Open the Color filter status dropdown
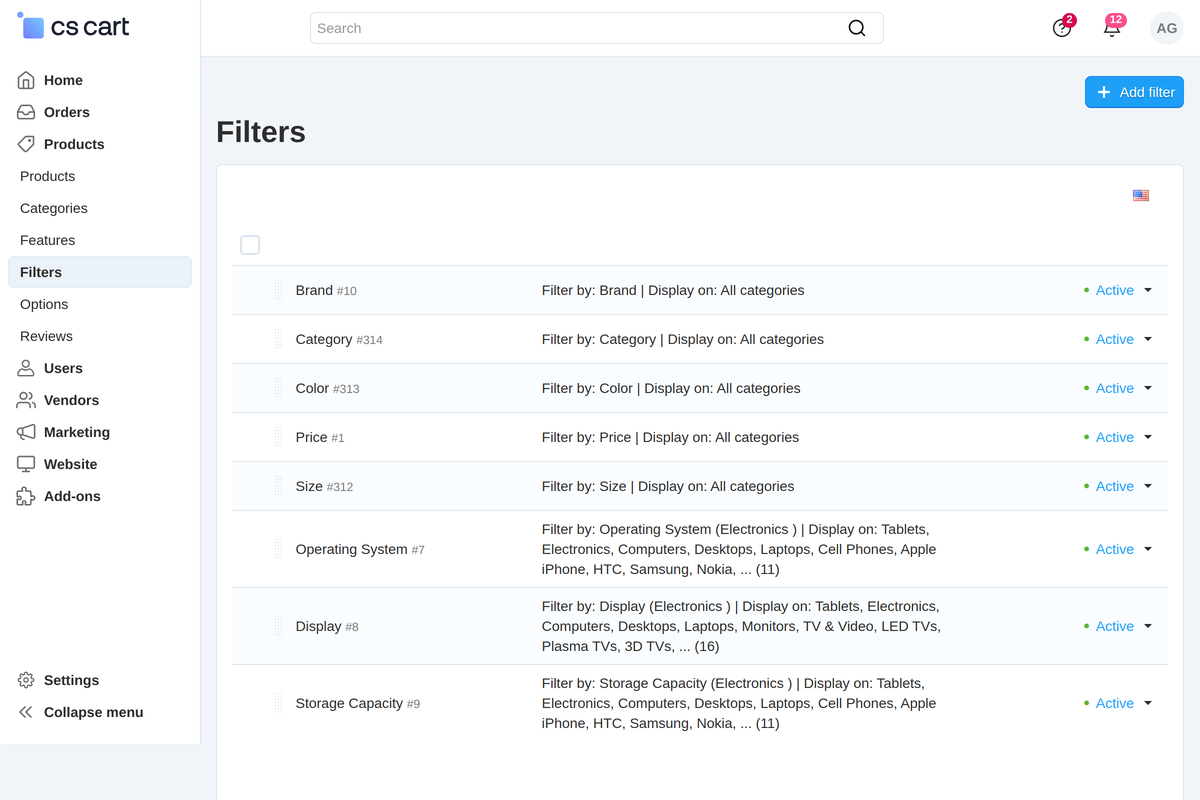Viewport: 1200px width, 800px height. pos(1118,388)
